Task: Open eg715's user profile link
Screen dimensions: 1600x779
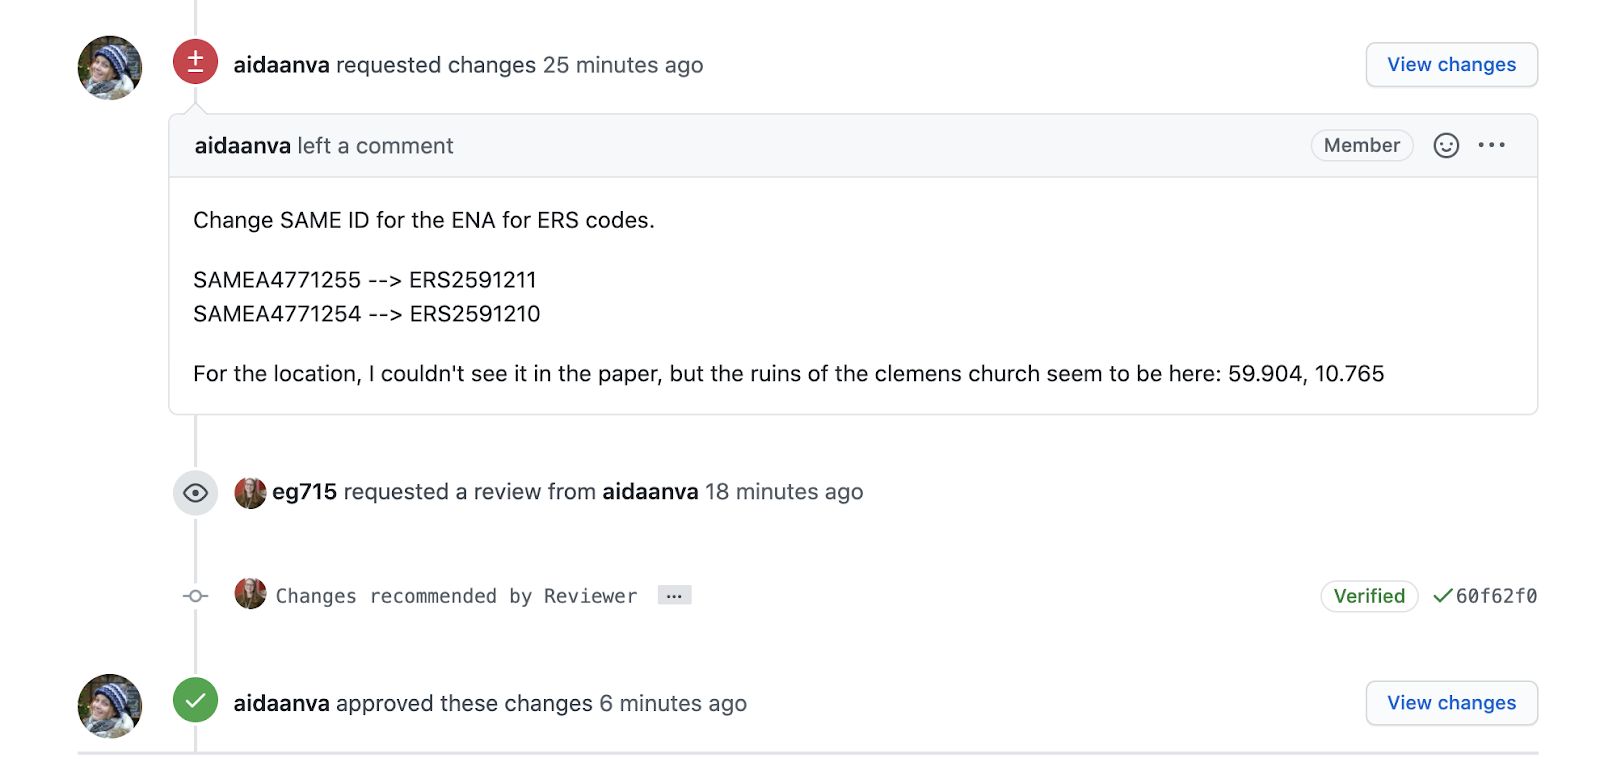Action: [304, 492]
